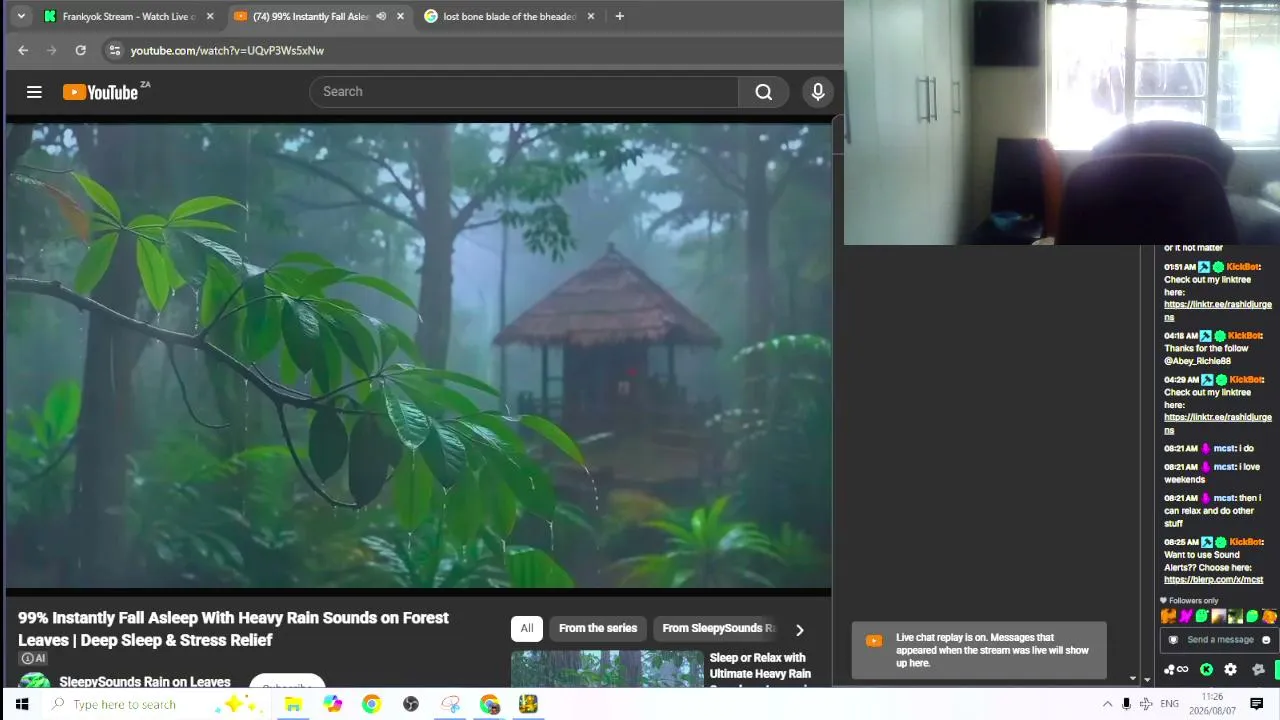
Task: Open the emoji picker in the chat box
Action: click(x=1266, y=640)
